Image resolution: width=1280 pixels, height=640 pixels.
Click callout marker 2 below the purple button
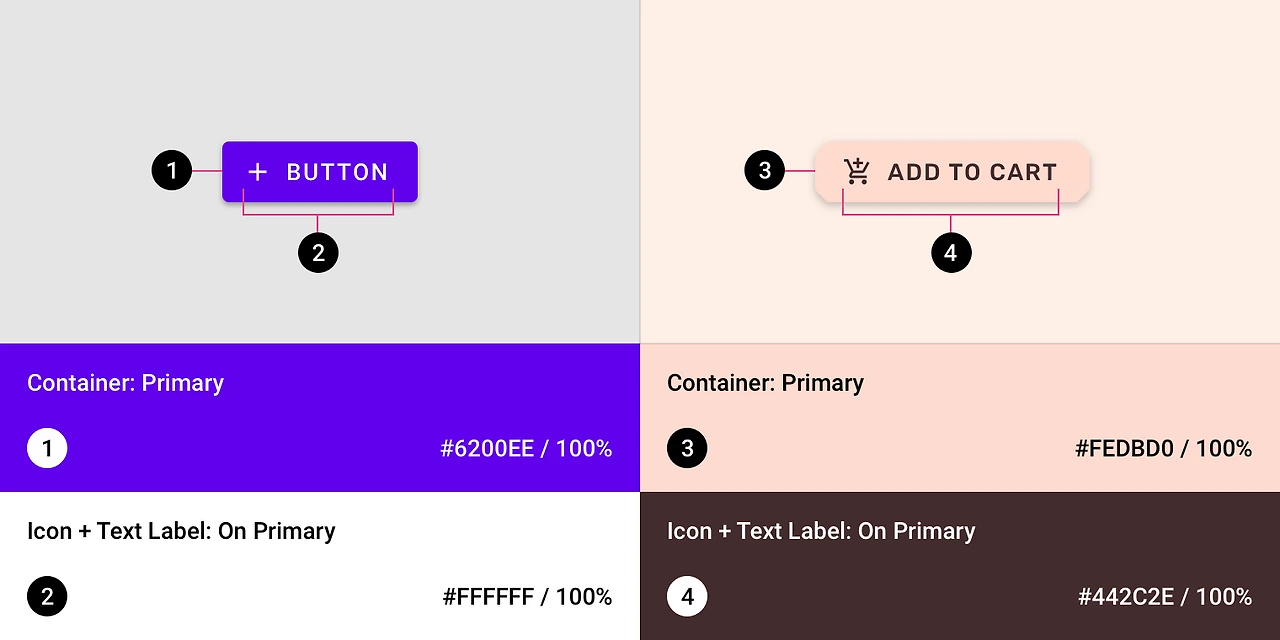tap(318, 253)
